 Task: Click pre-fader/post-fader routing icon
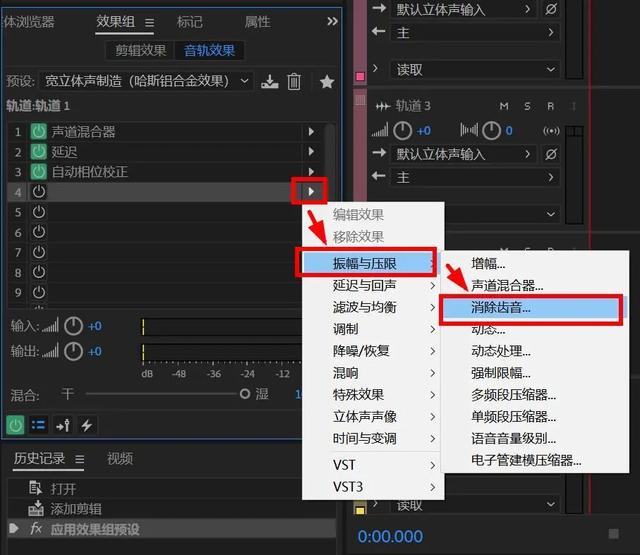coord(63,426)
